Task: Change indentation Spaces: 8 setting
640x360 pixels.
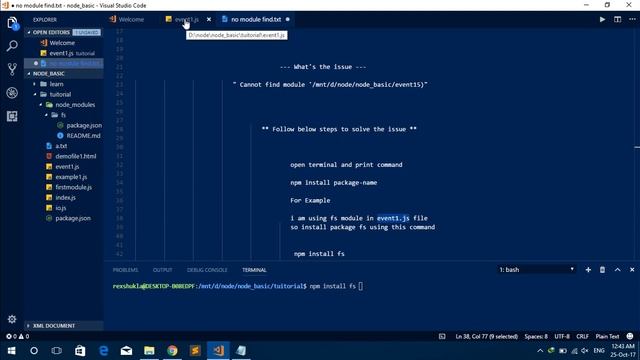Action: [536, 336]
